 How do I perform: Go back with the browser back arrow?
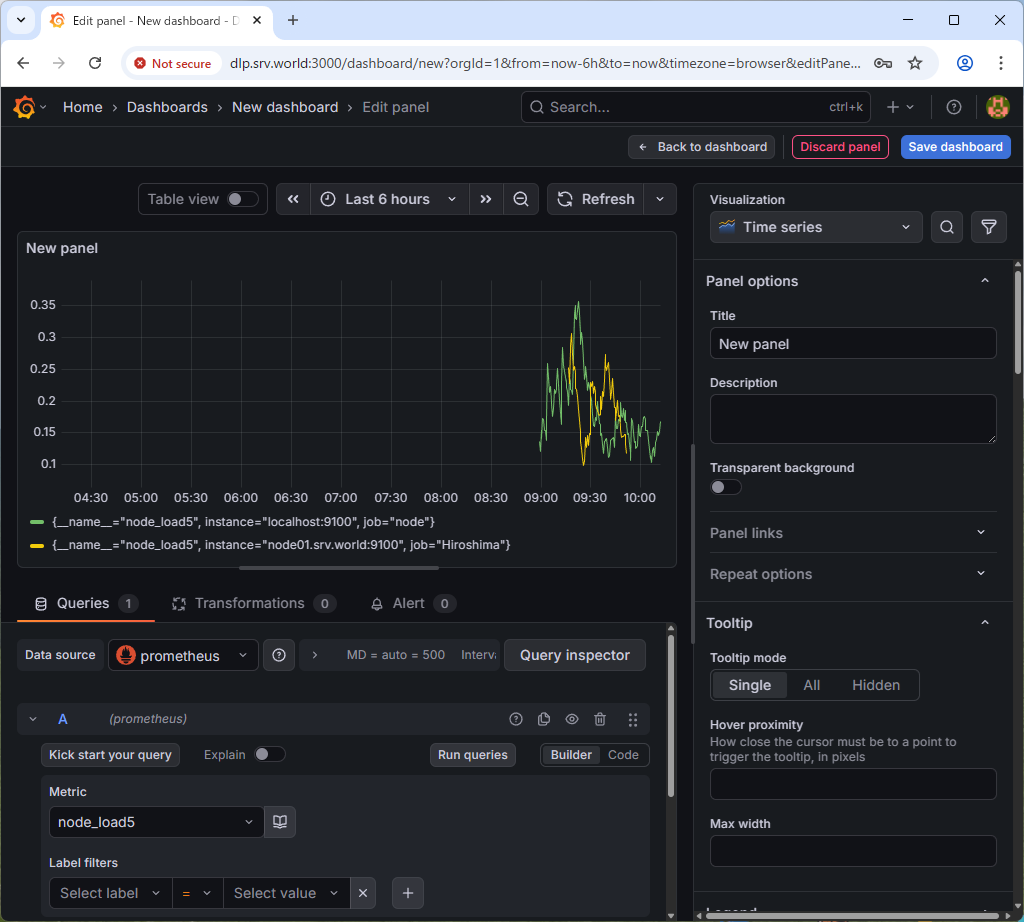tap(24, 63)
